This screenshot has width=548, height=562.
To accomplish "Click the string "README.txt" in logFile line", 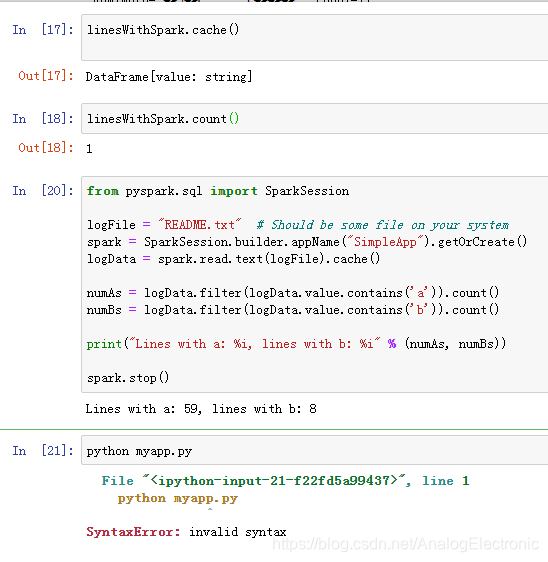I will [x=200, y=225].
